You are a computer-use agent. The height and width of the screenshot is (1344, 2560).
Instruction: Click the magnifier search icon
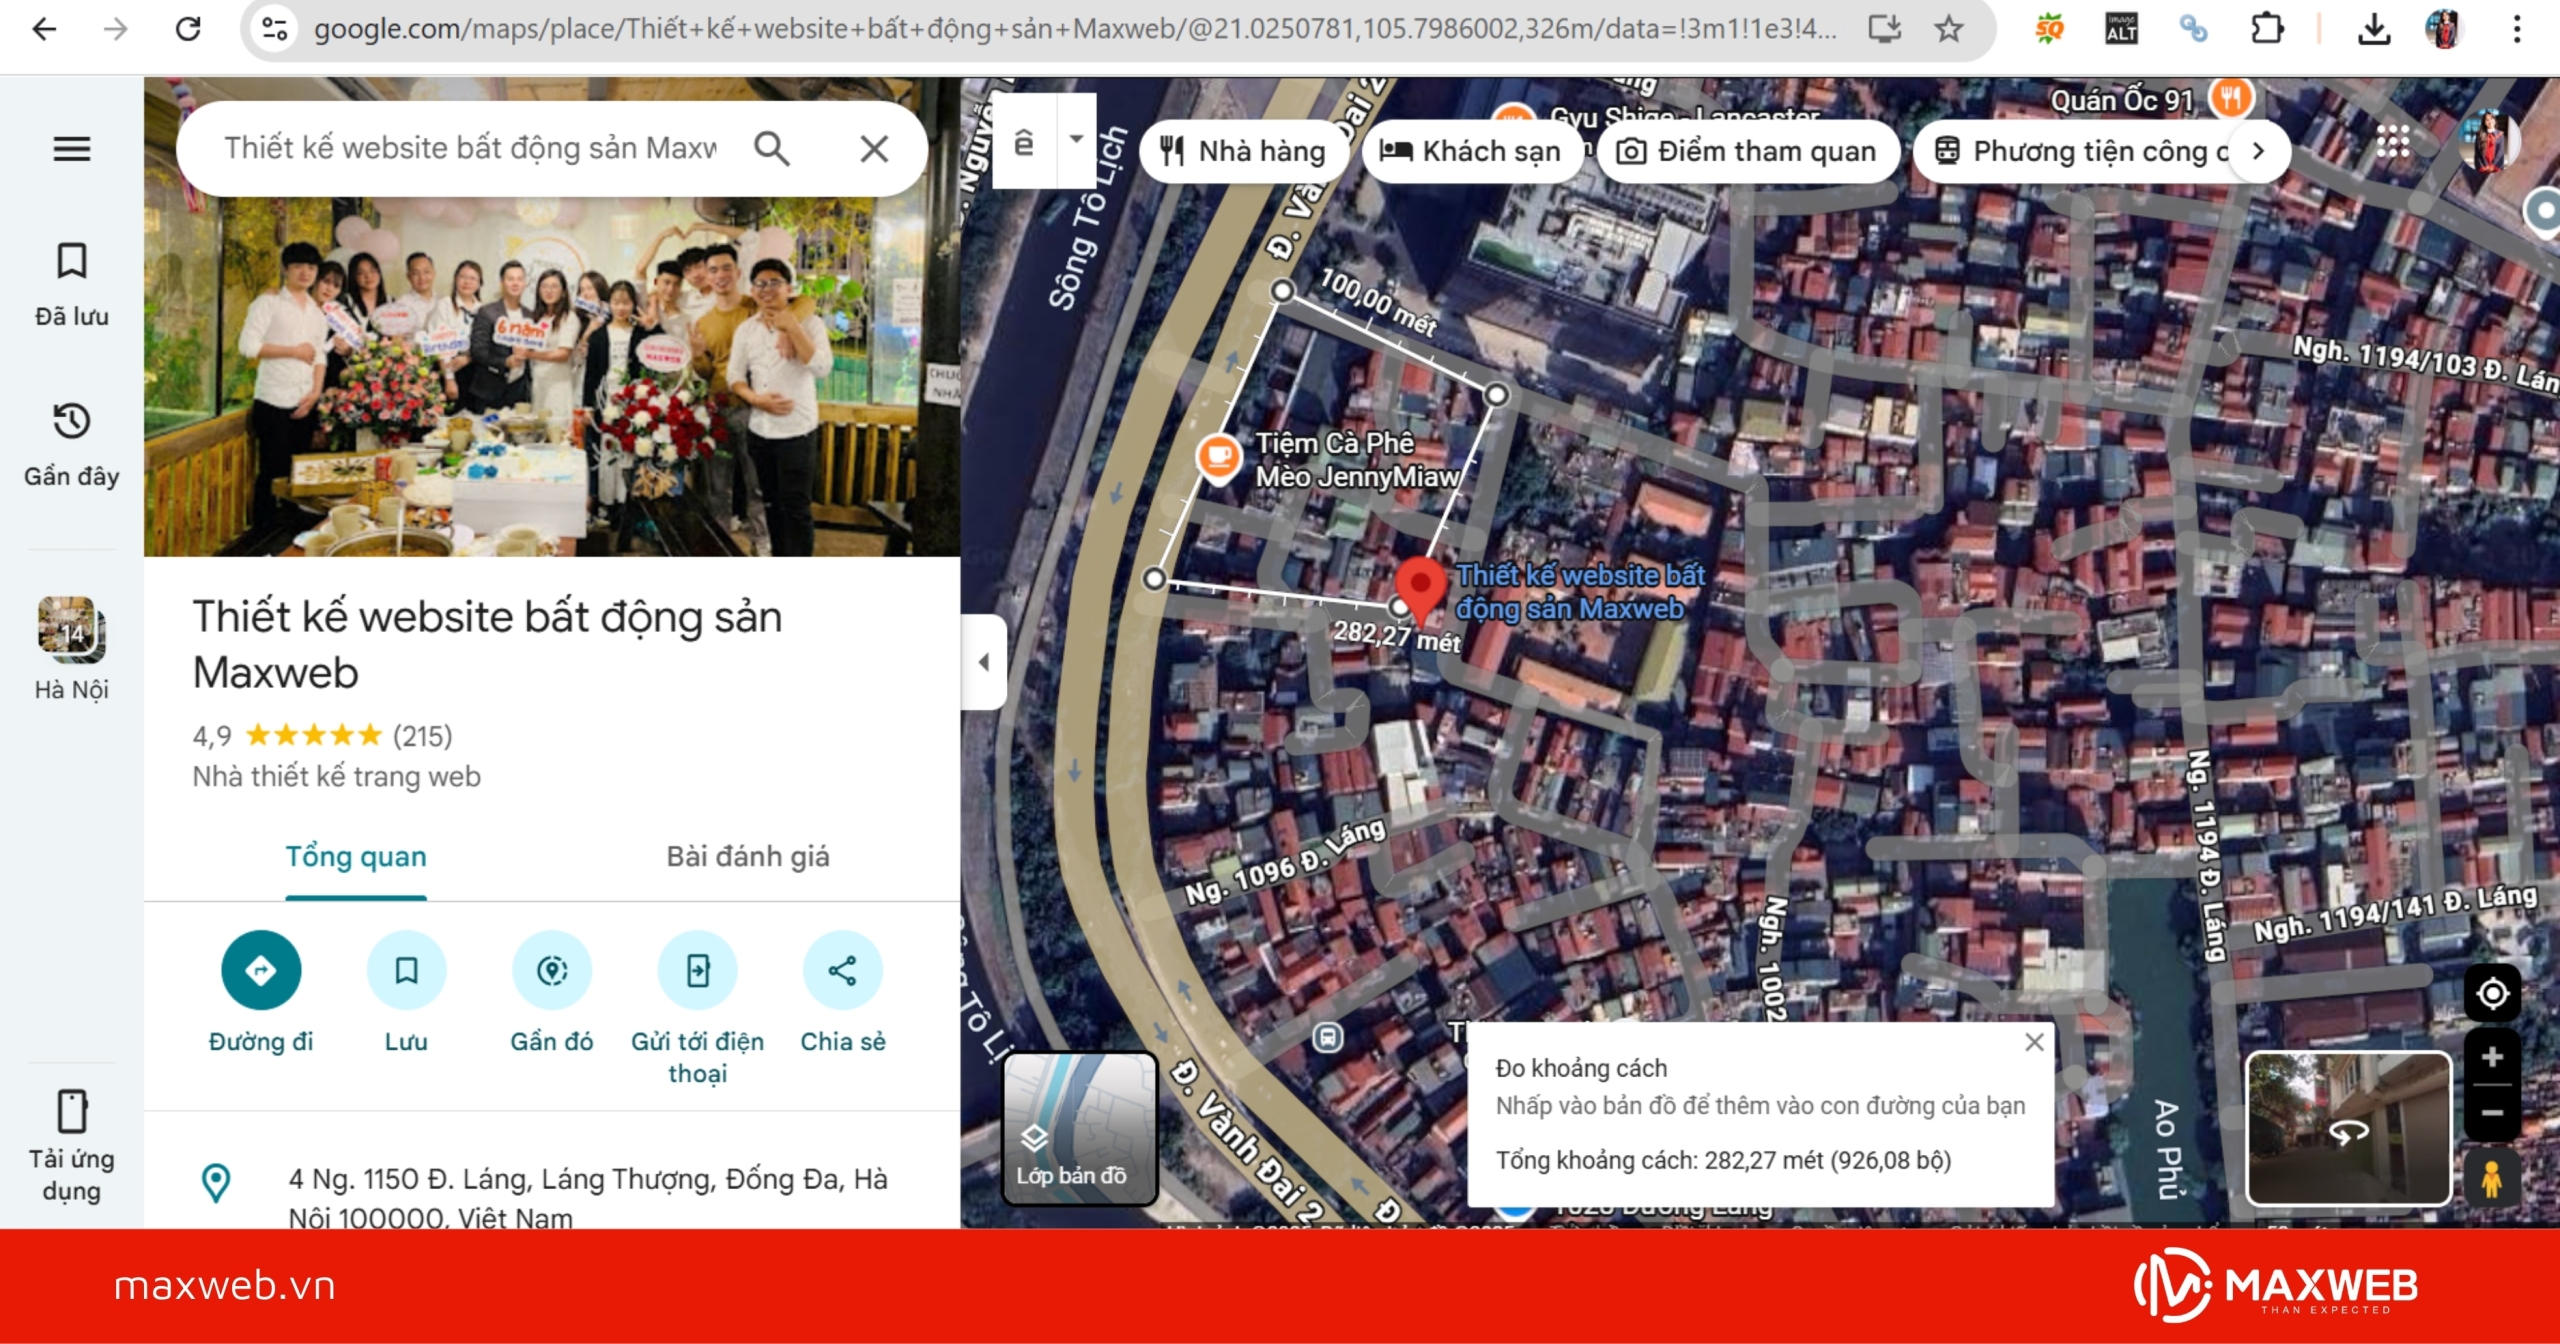[x=772, y=148]
